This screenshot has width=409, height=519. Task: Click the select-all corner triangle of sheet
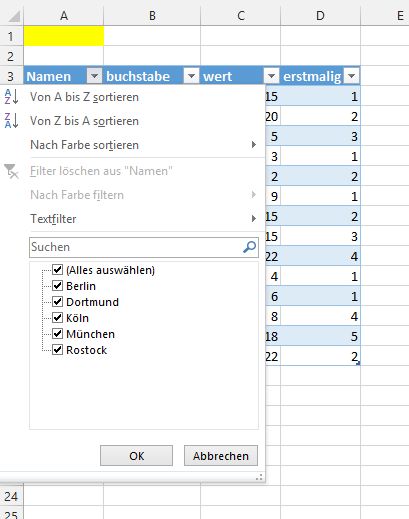tap(14, 16)
